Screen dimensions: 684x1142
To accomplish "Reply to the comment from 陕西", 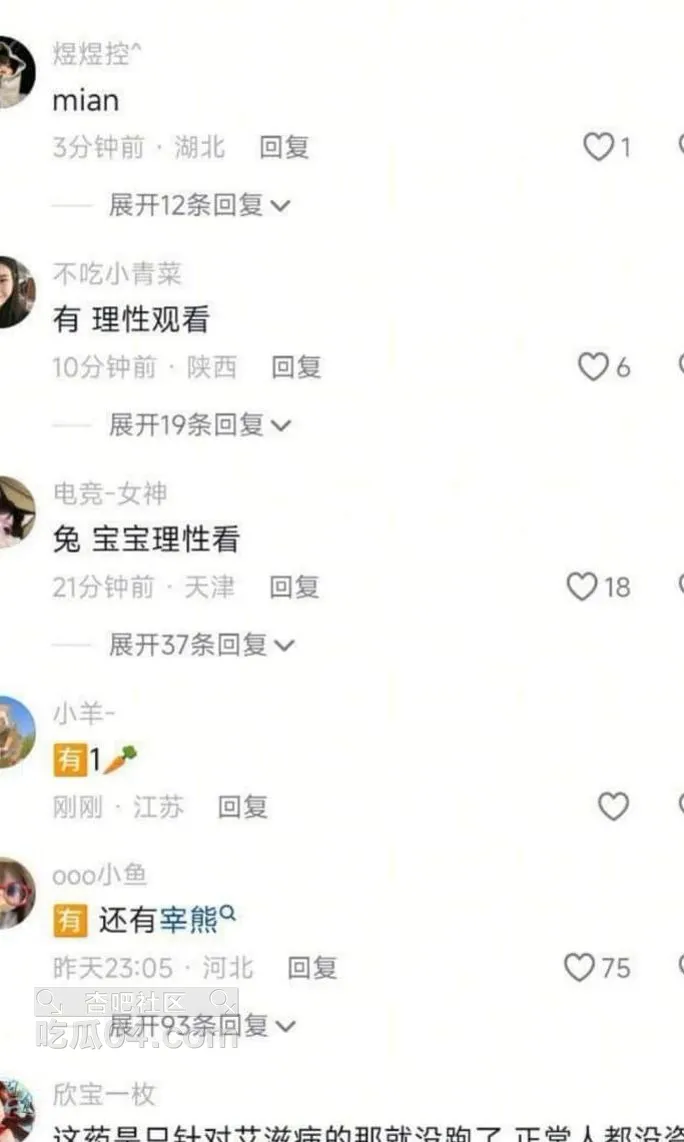I will click(296, 367).
